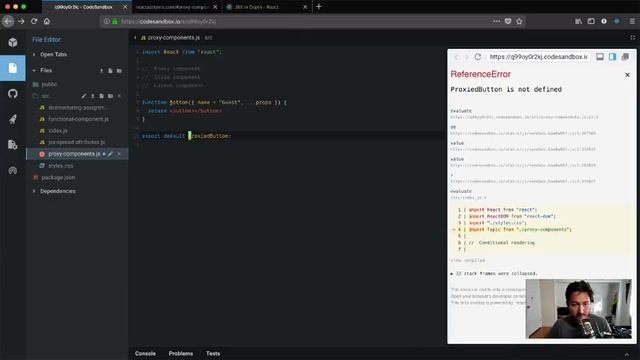
Task: Switch to the Problems tab
Action: pyautogui.click(x=181, y=353)
